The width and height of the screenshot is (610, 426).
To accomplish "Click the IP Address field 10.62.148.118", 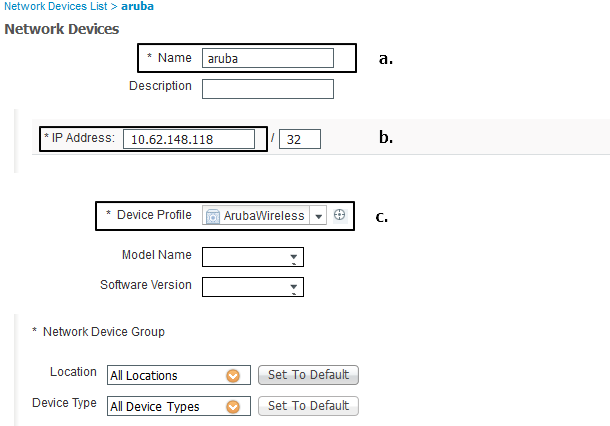I will point(189,139).
